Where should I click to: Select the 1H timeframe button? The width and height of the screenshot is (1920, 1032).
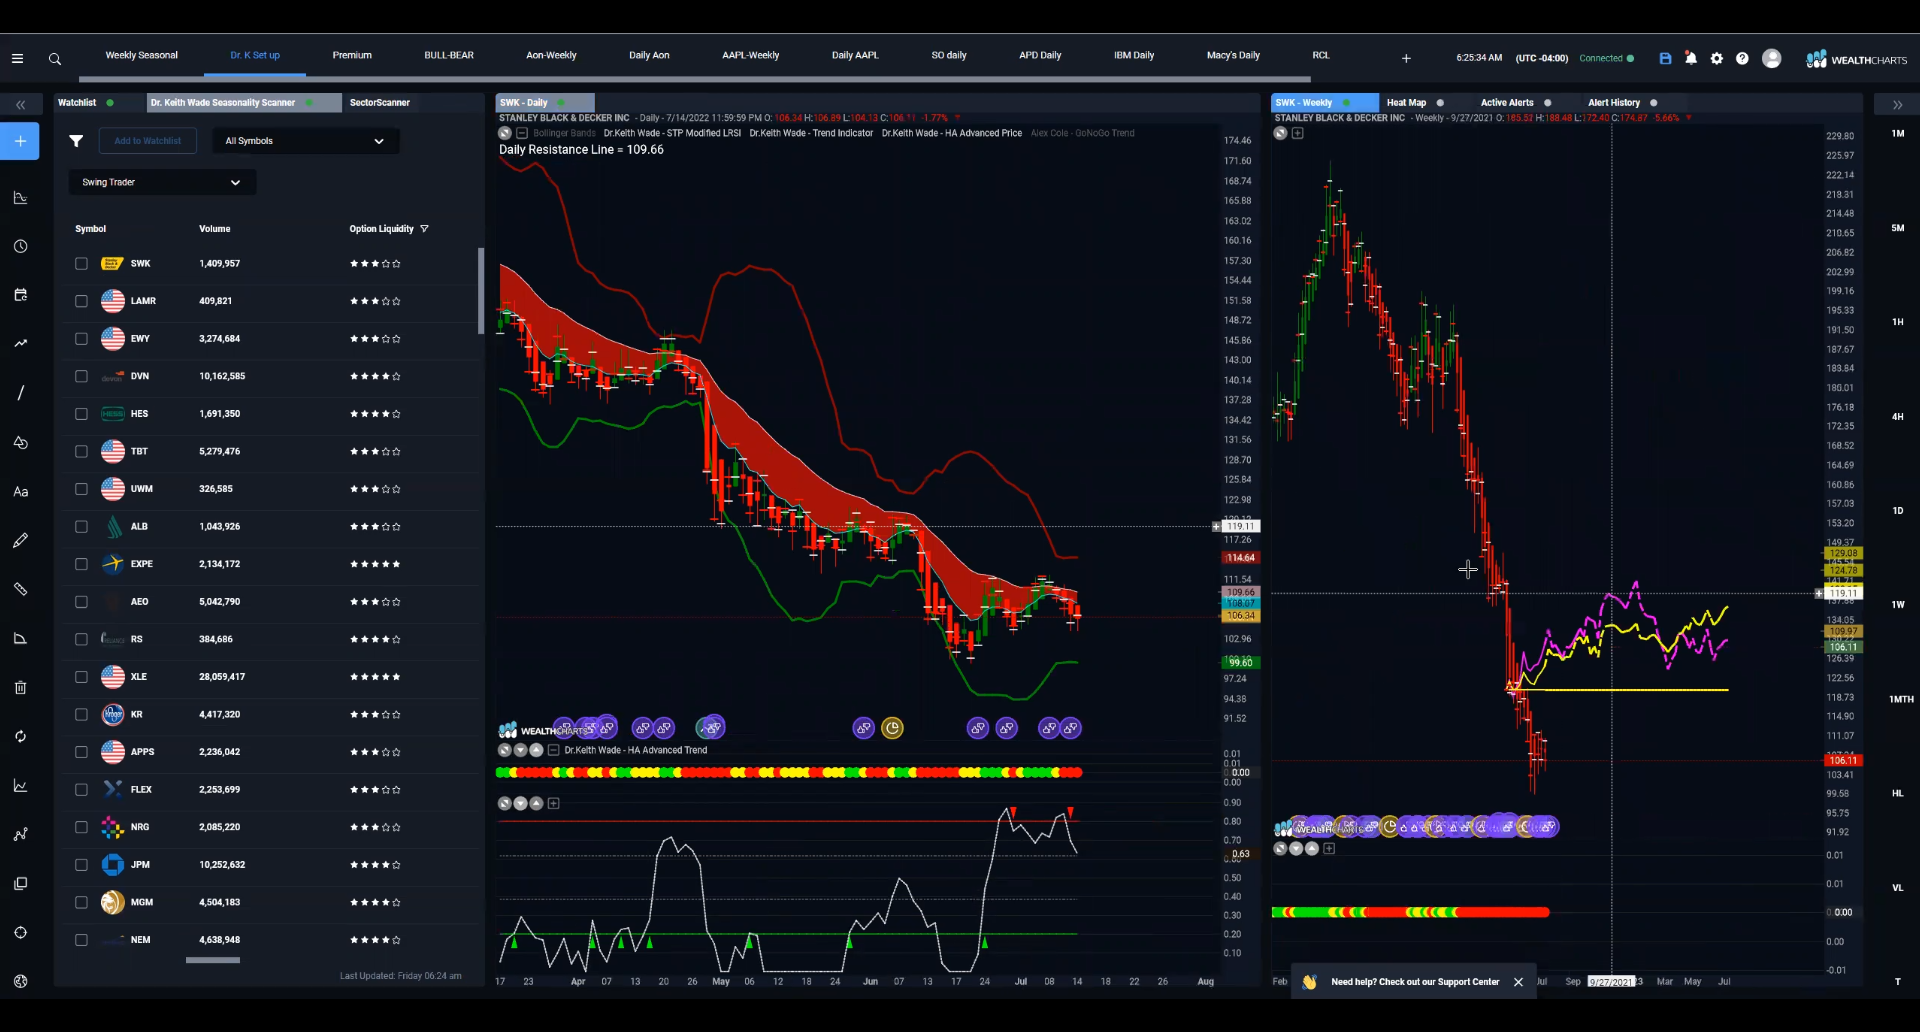pyautogui.click(x=1897, y=322)
